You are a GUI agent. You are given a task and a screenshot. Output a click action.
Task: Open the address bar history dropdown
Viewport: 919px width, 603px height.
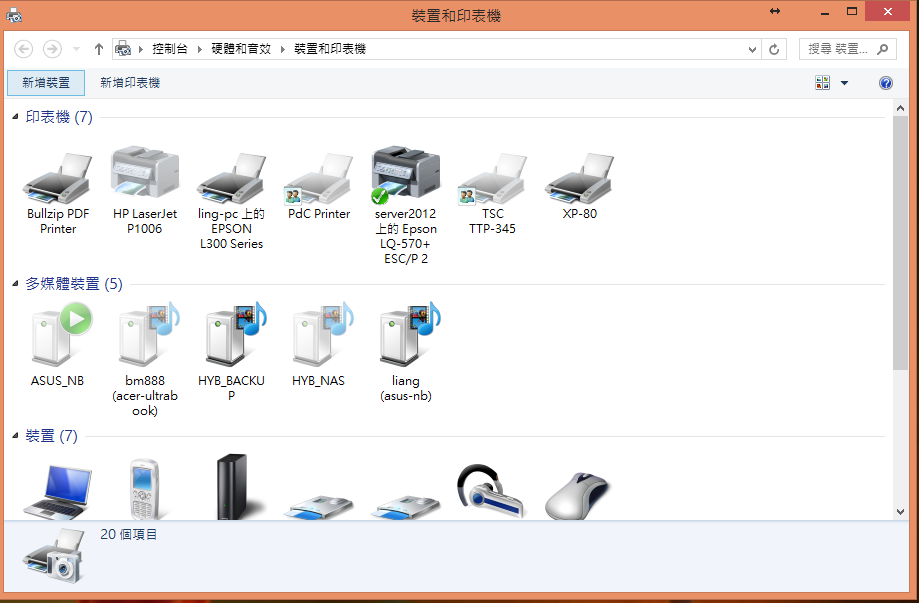tap(753, 49)
